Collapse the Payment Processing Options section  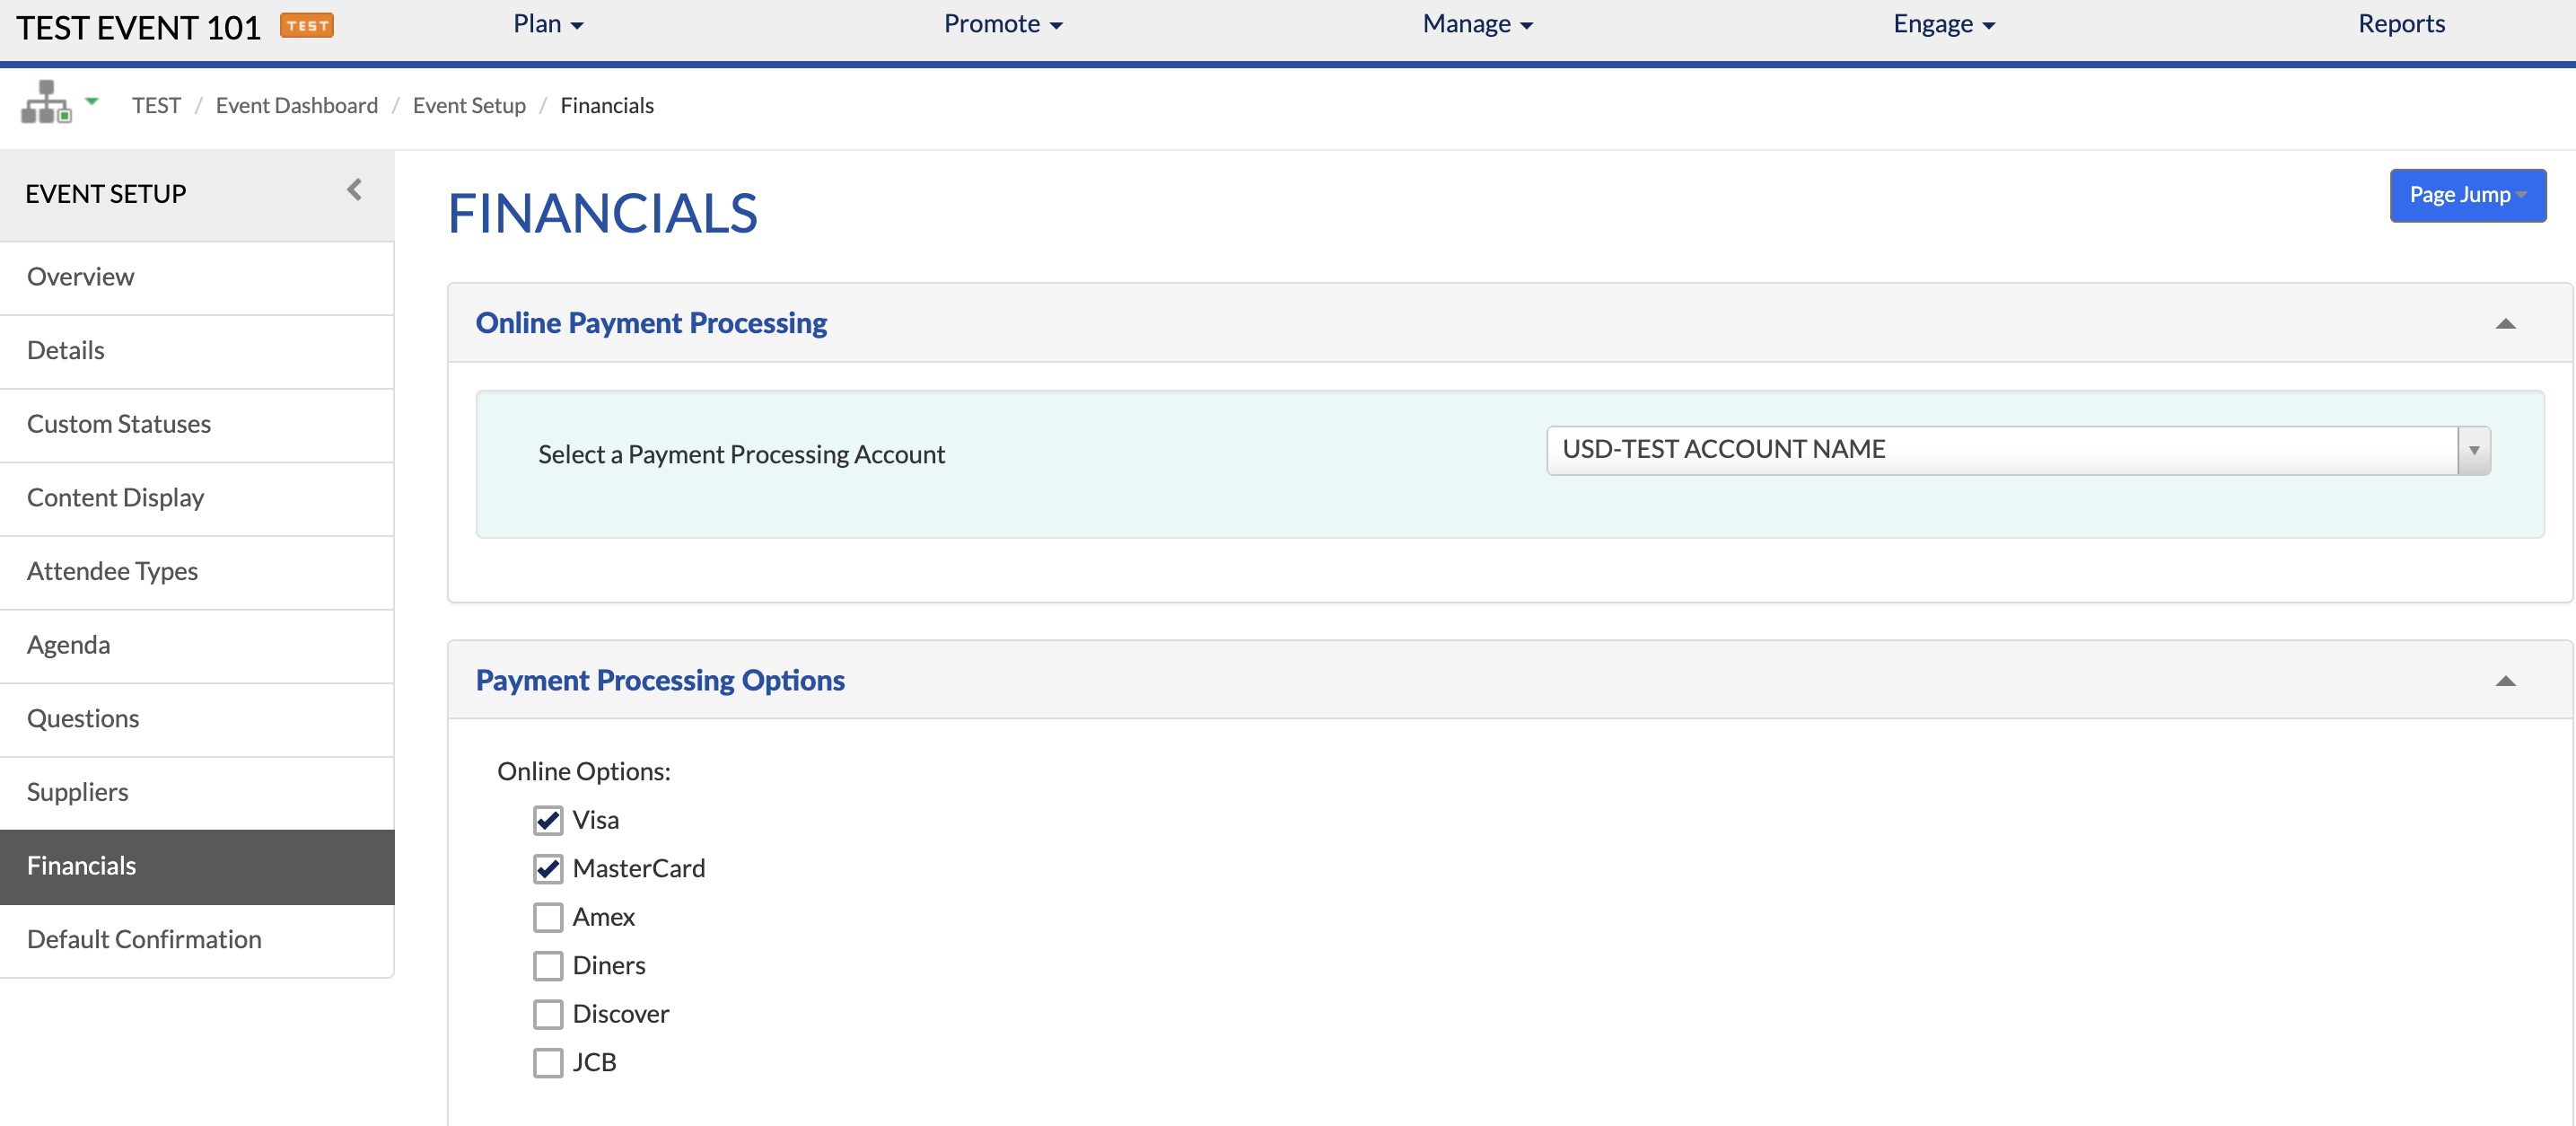point(2505,681)
